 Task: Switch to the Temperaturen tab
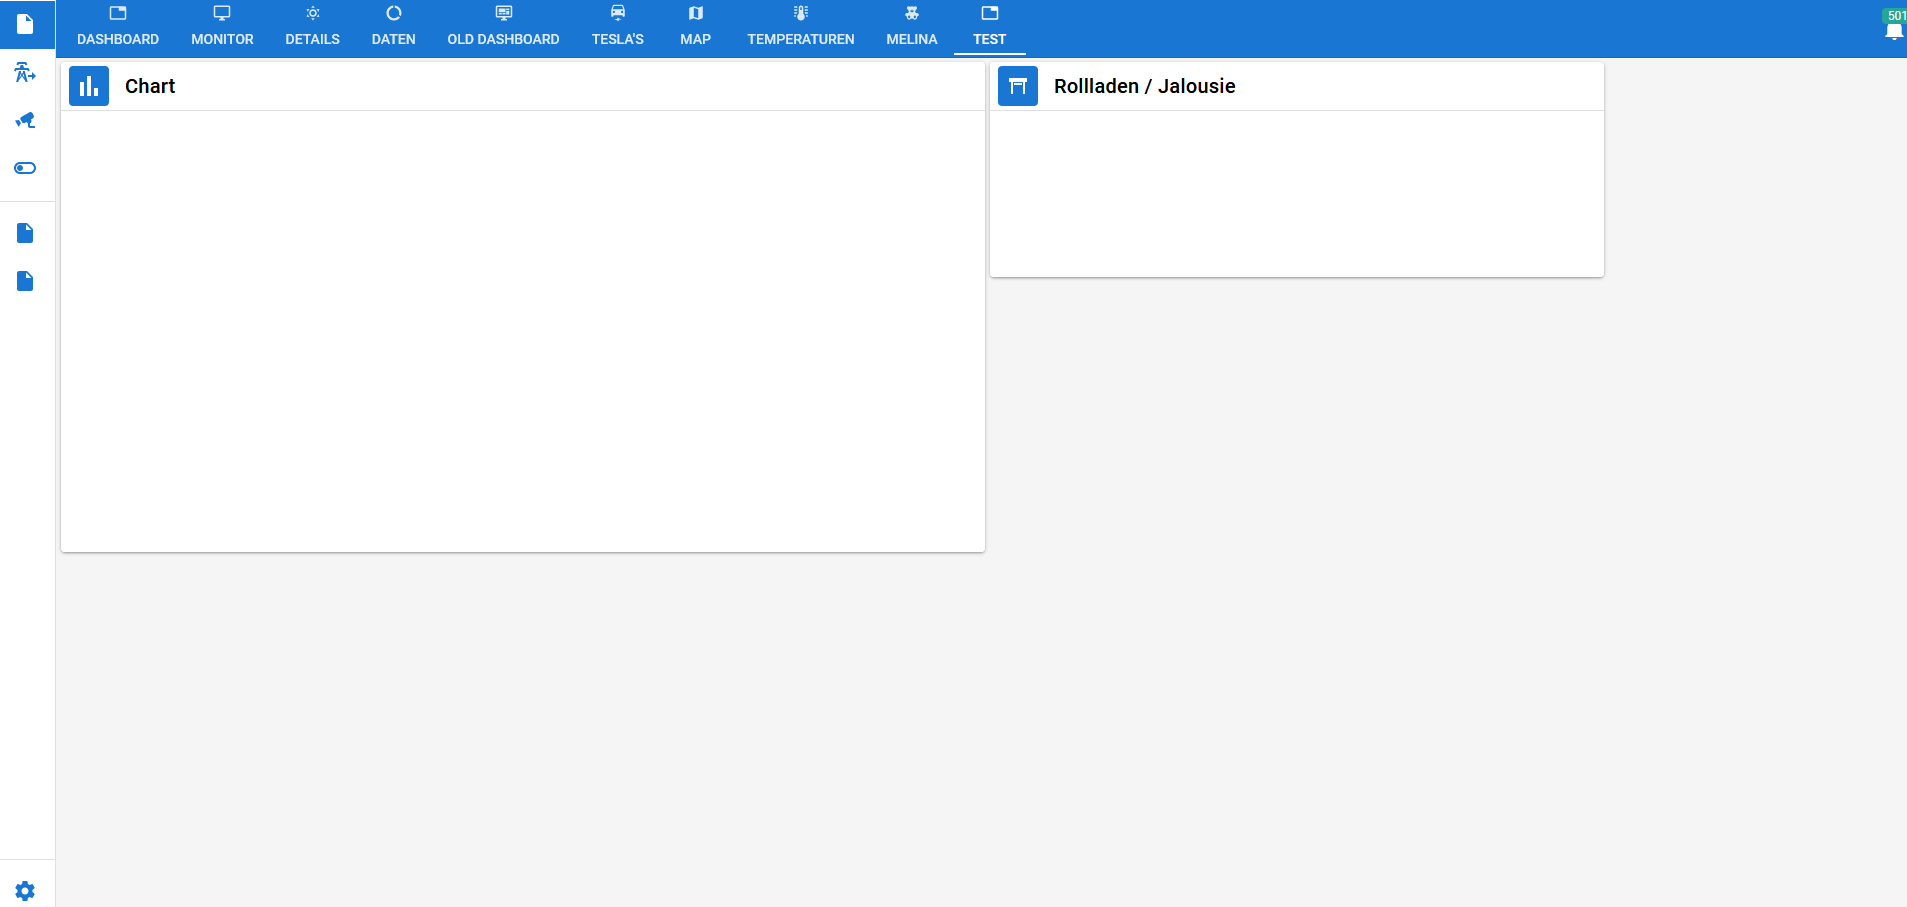pyautogui.click(x=800, y=28)
